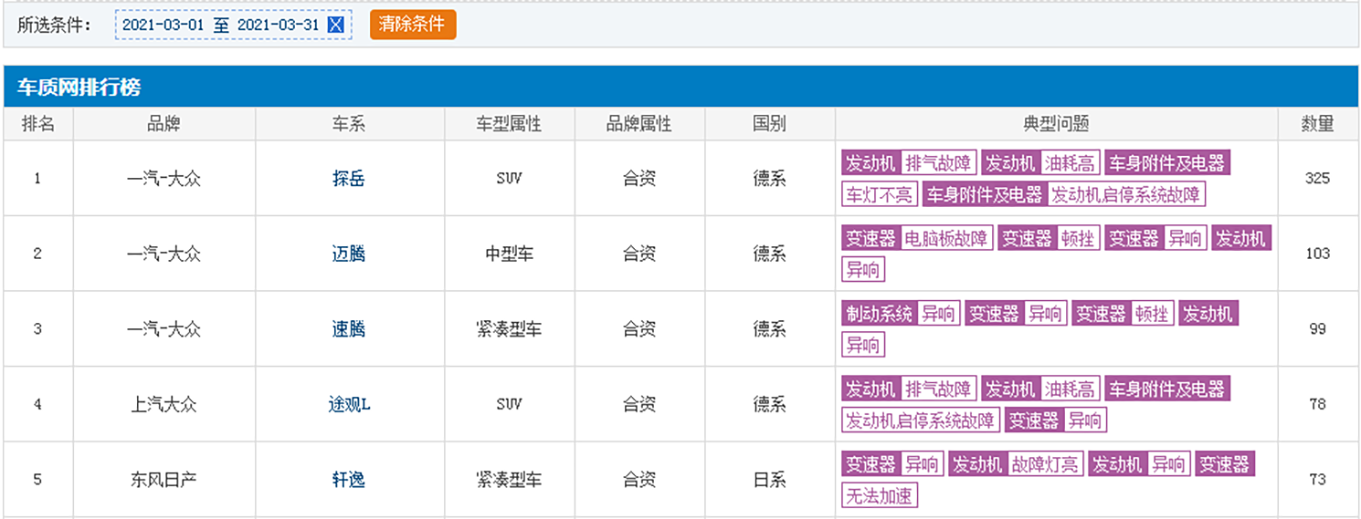
Task: Click the 变速器 异响 tag in the 轩逸 row
Action: [x=892, y=464]
